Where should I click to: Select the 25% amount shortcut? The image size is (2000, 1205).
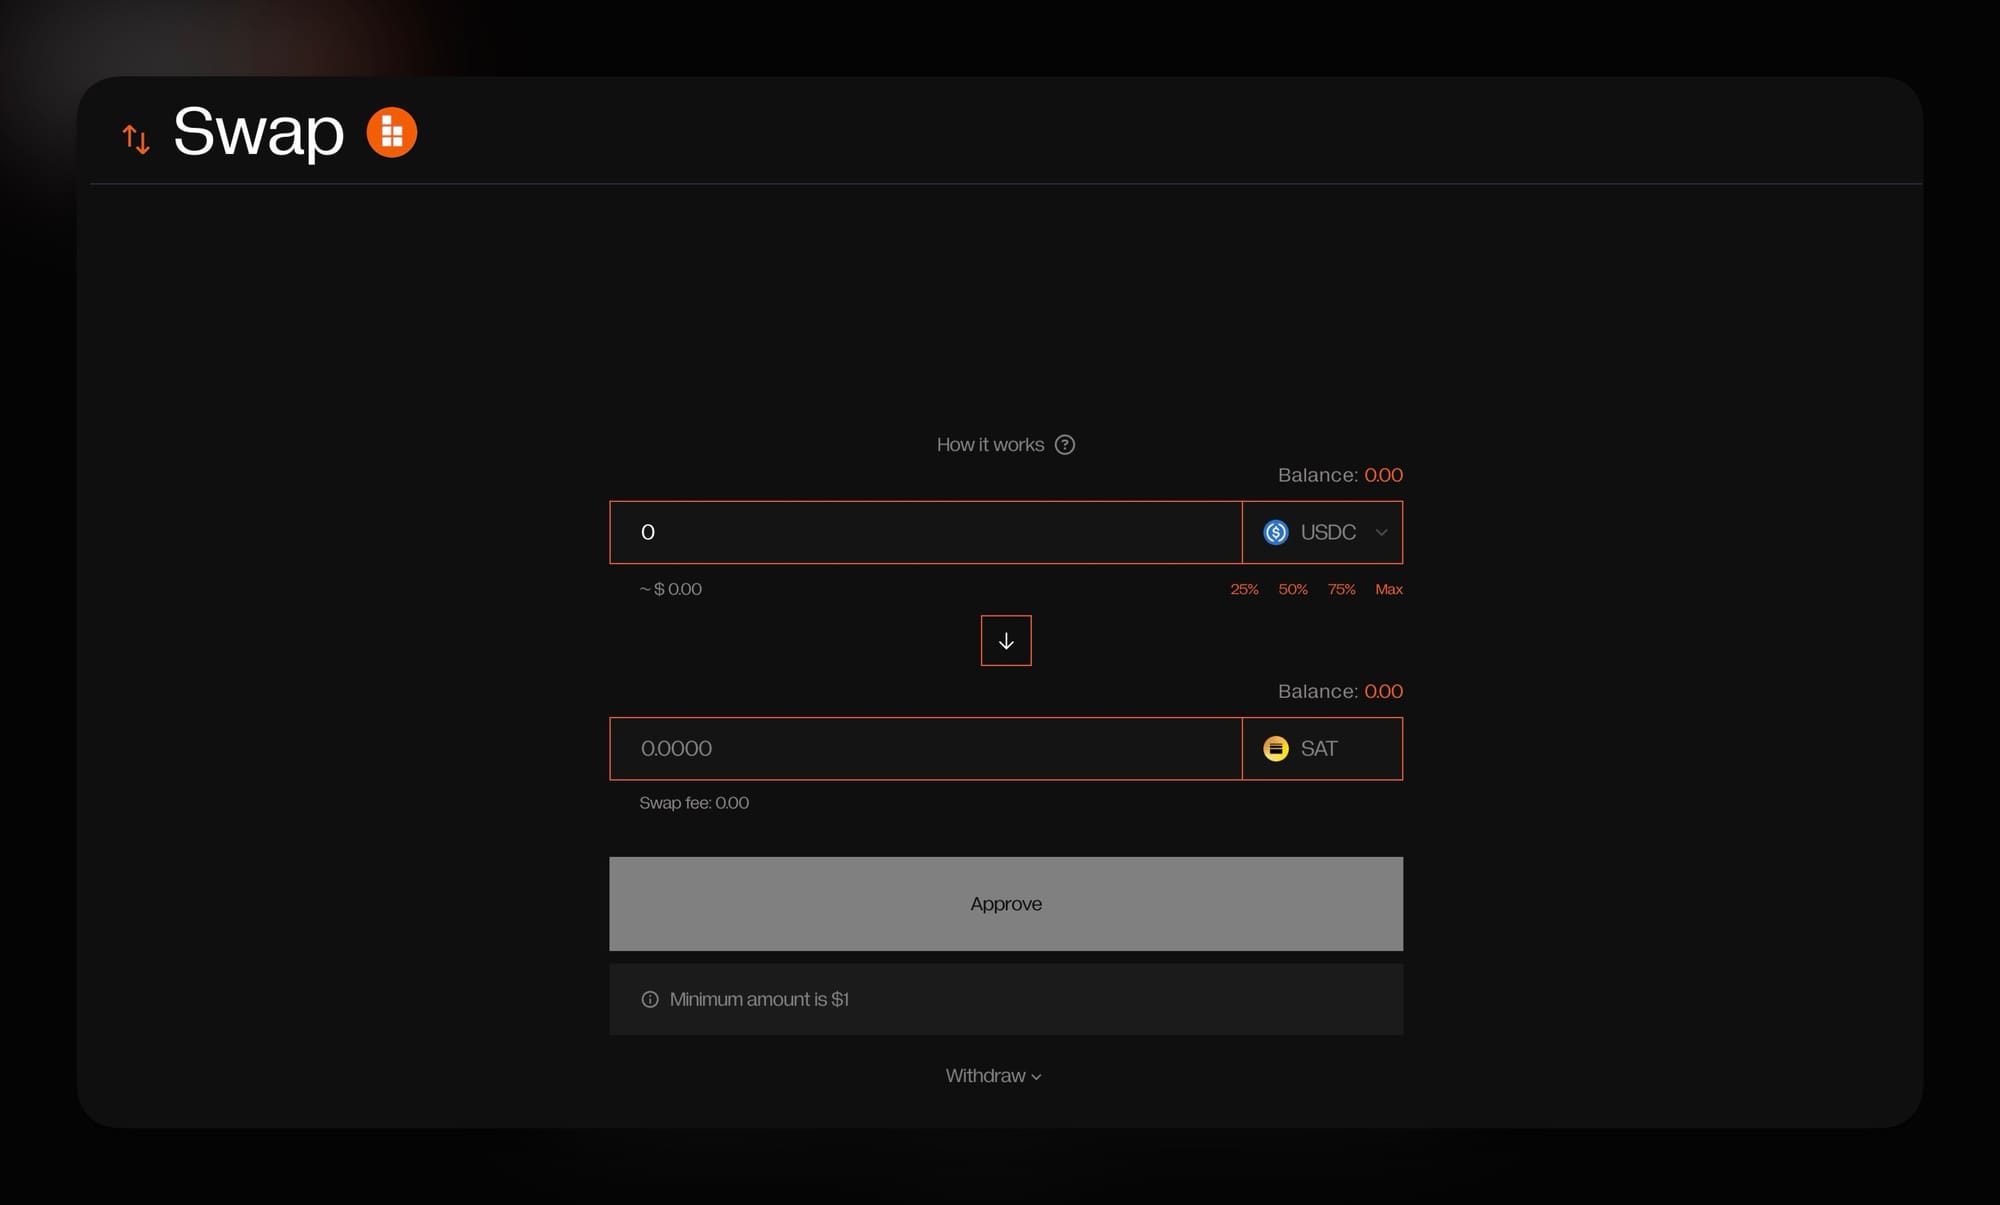click(1244, 589)
